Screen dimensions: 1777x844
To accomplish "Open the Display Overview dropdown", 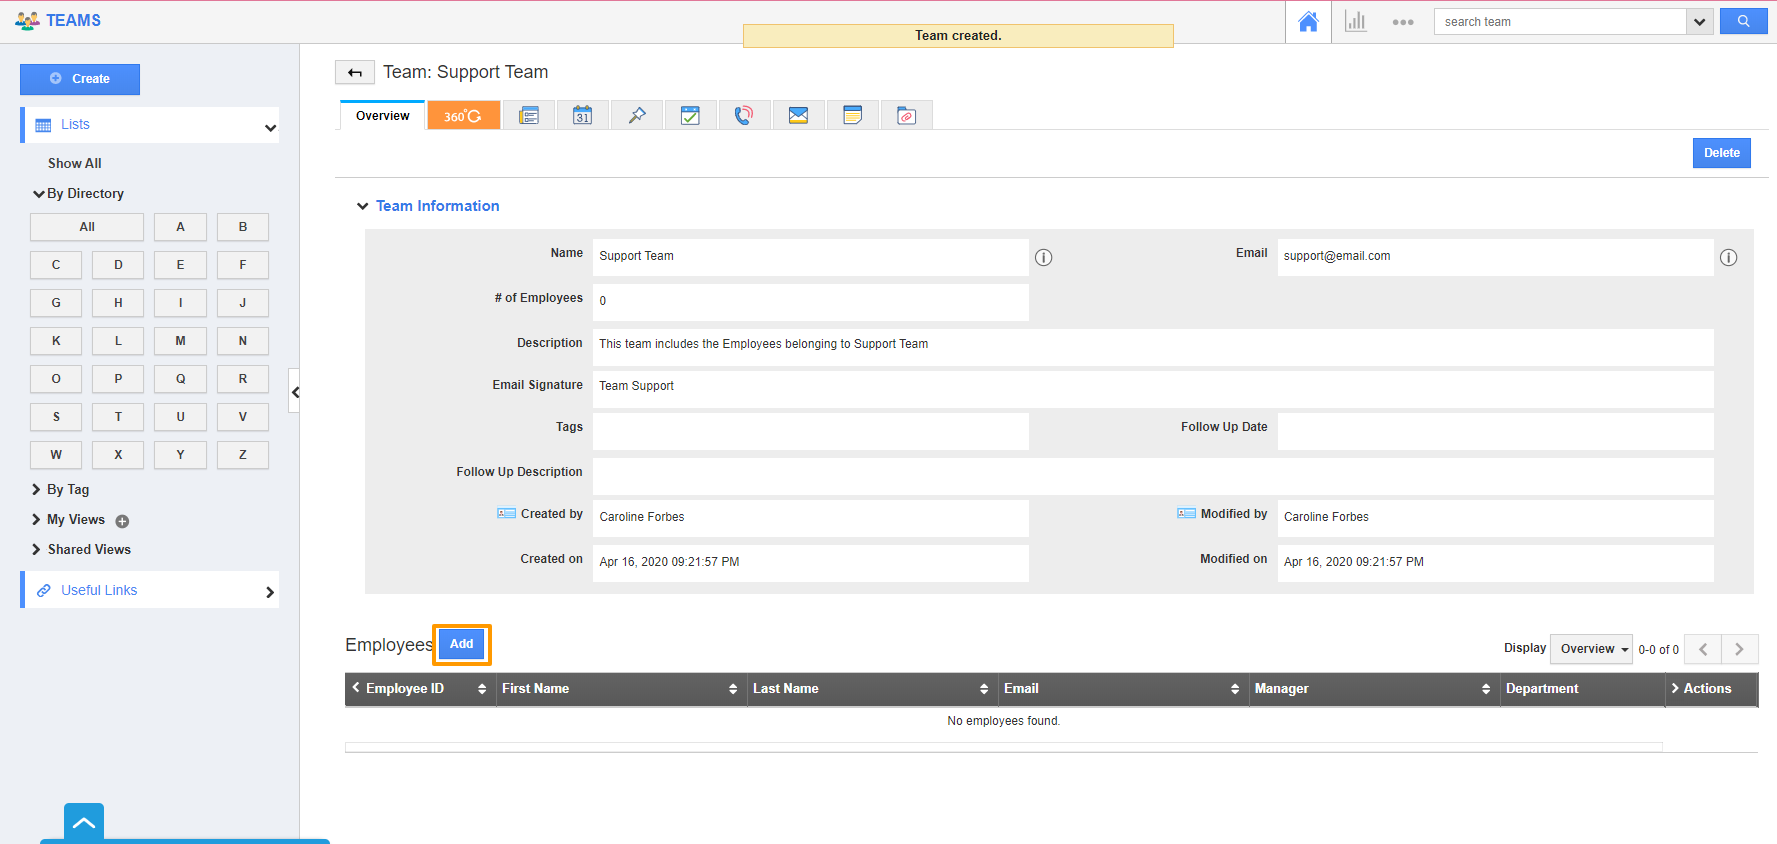I will point(1590,649).
